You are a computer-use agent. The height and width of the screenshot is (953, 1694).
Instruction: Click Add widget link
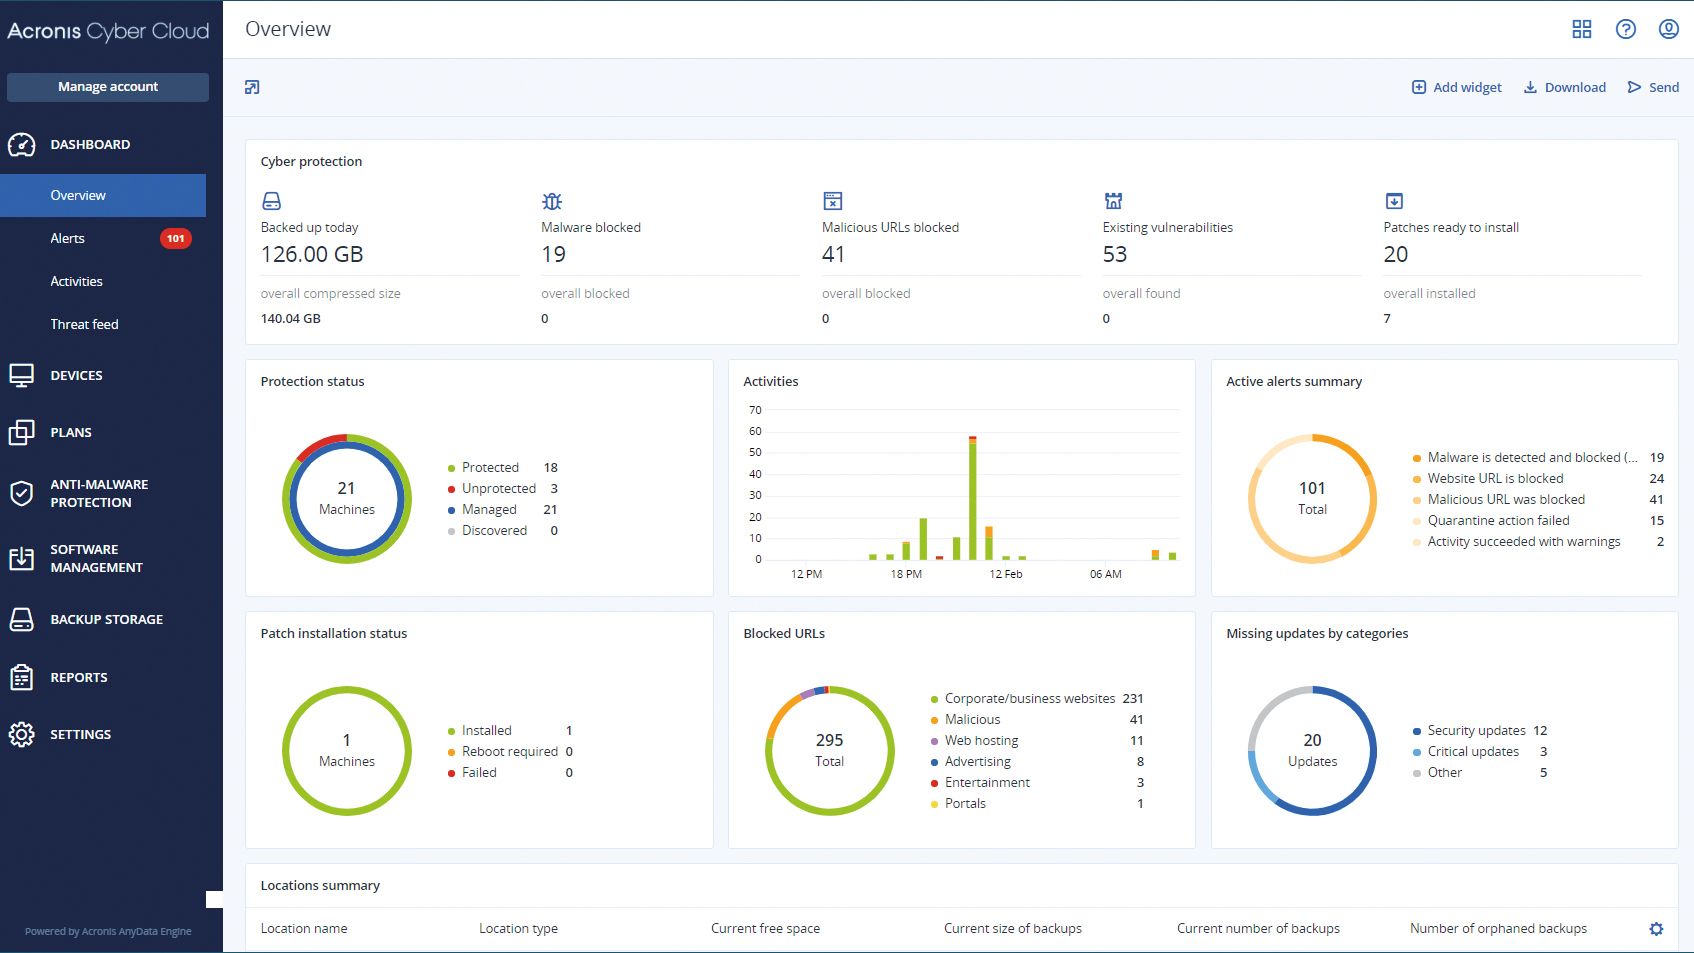1456,87
